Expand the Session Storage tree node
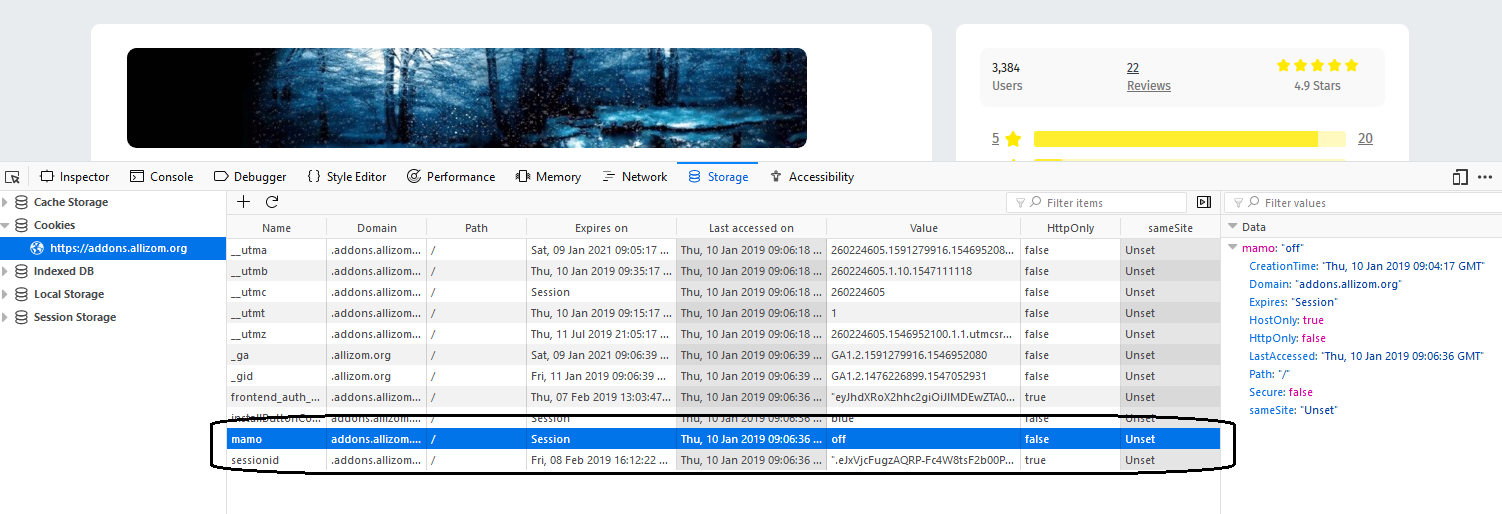The height and width of the screenshot is (514, 1502). coord(6,317)
